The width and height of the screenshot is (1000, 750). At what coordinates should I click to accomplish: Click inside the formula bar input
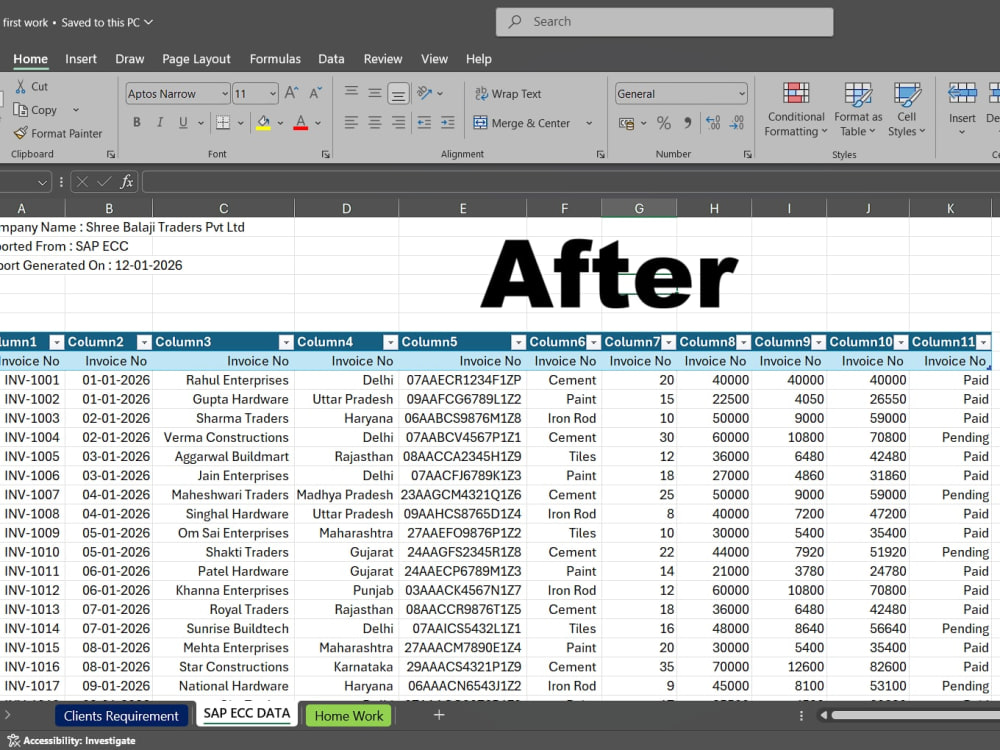[x=571, y=182]
